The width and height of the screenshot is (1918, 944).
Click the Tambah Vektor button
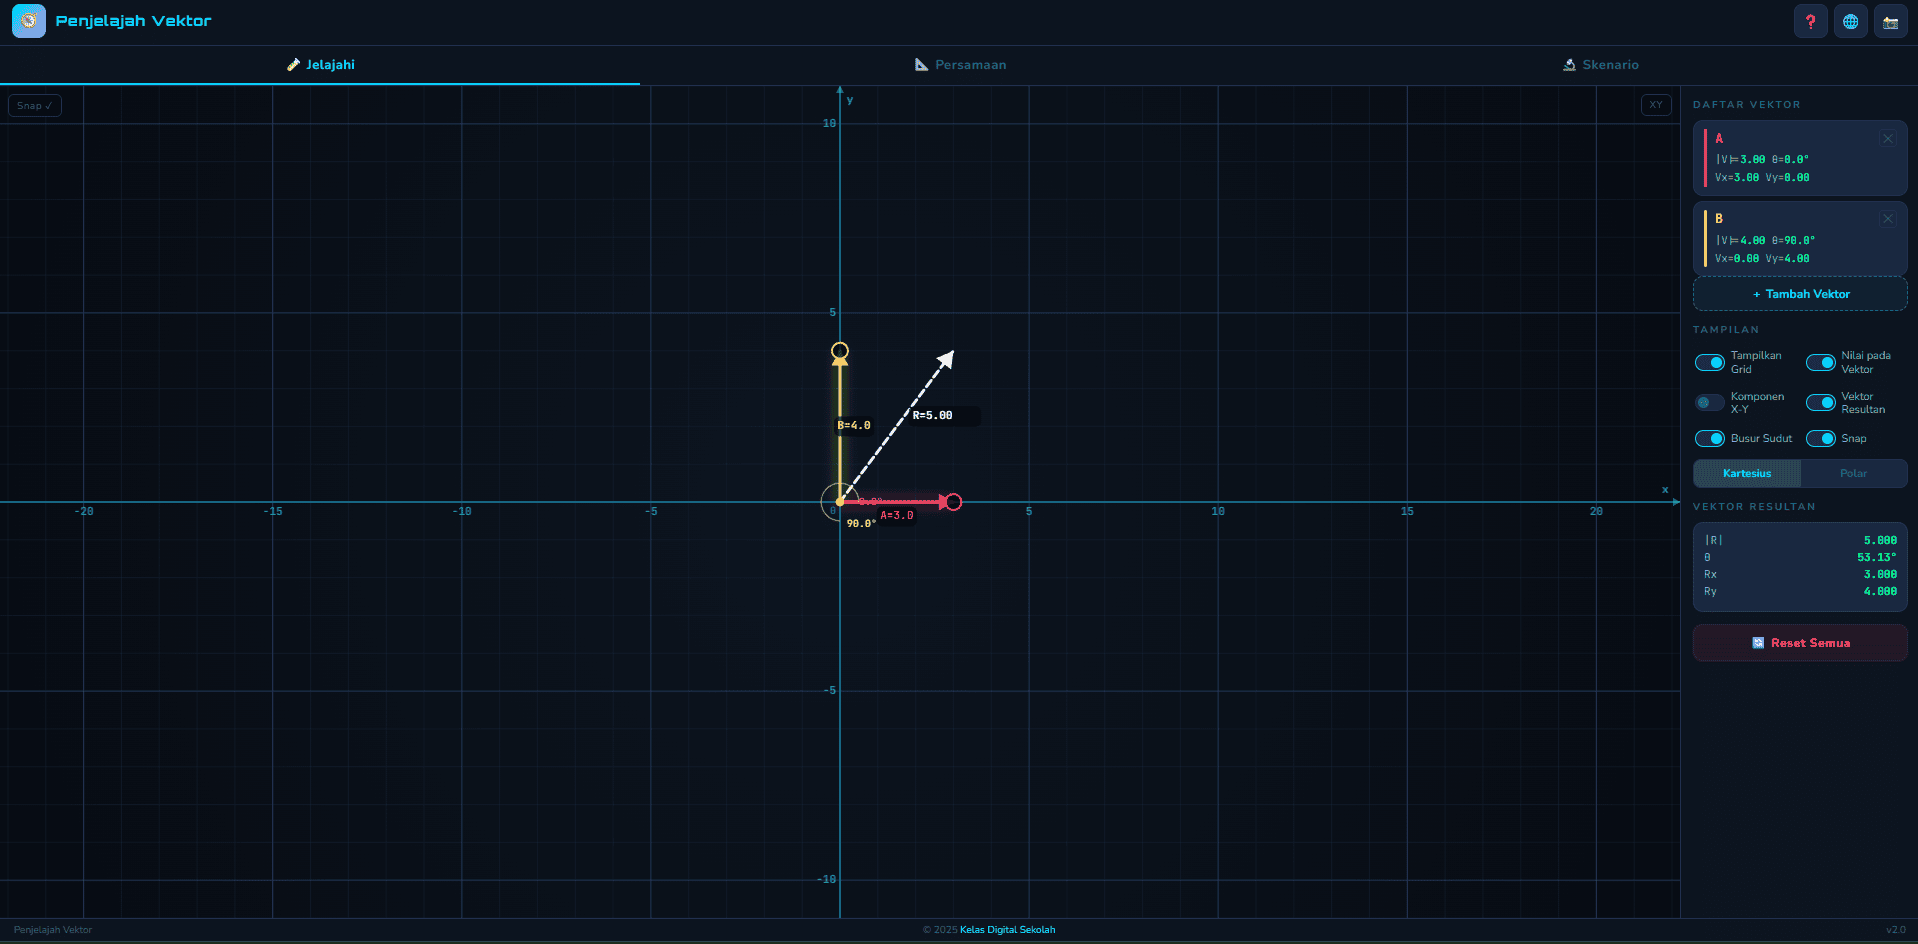click(x=1800, y=294)
